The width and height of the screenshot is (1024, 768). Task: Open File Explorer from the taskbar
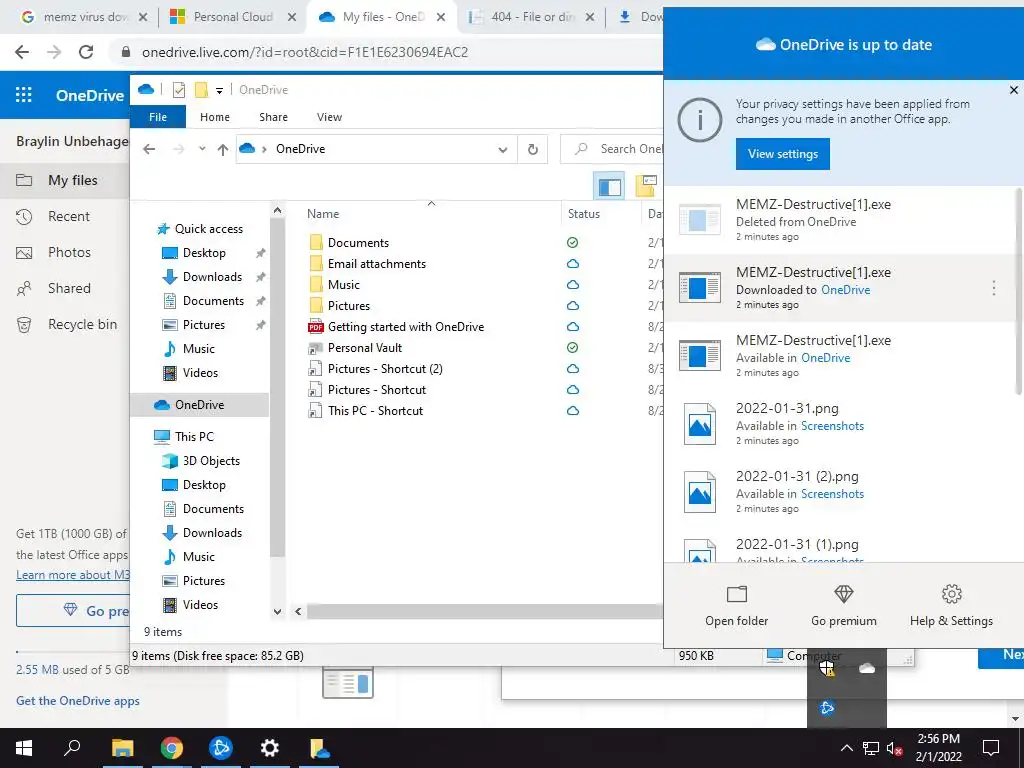(122, 748)
